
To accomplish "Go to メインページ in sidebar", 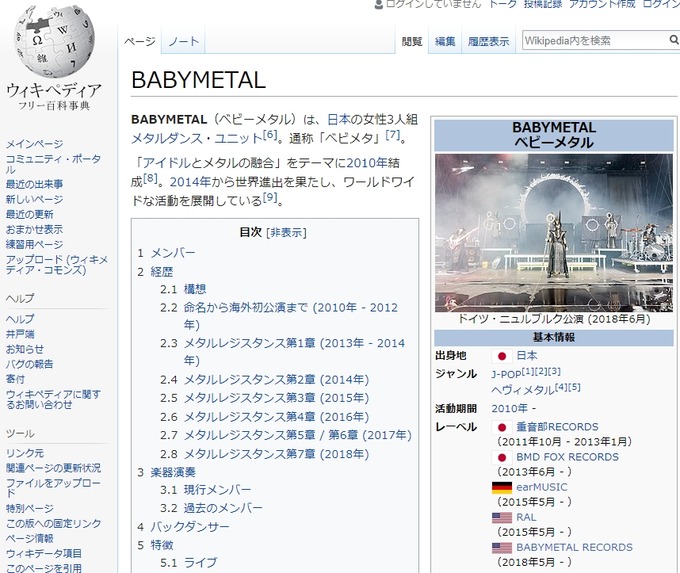I will pyautogui.click(x=34, y=144).
